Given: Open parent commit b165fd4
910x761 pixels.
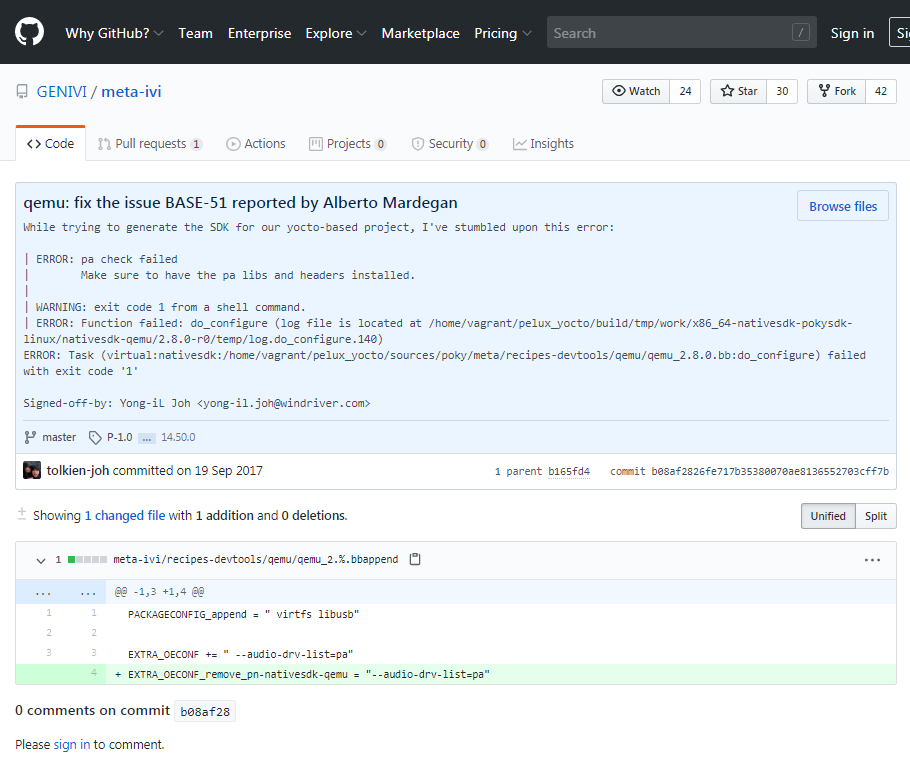Looking at the screenshot, I should 569,470.
